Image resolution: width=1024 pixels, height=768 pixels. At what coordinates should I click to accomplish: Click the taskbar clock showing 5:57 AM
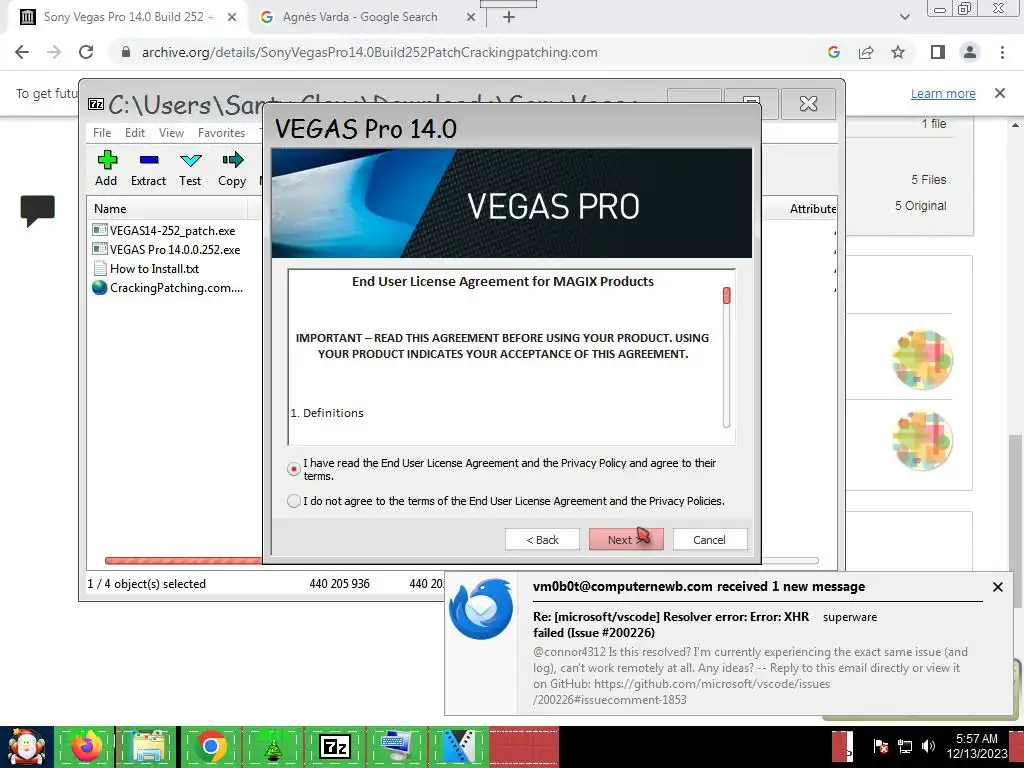[976, 746]
